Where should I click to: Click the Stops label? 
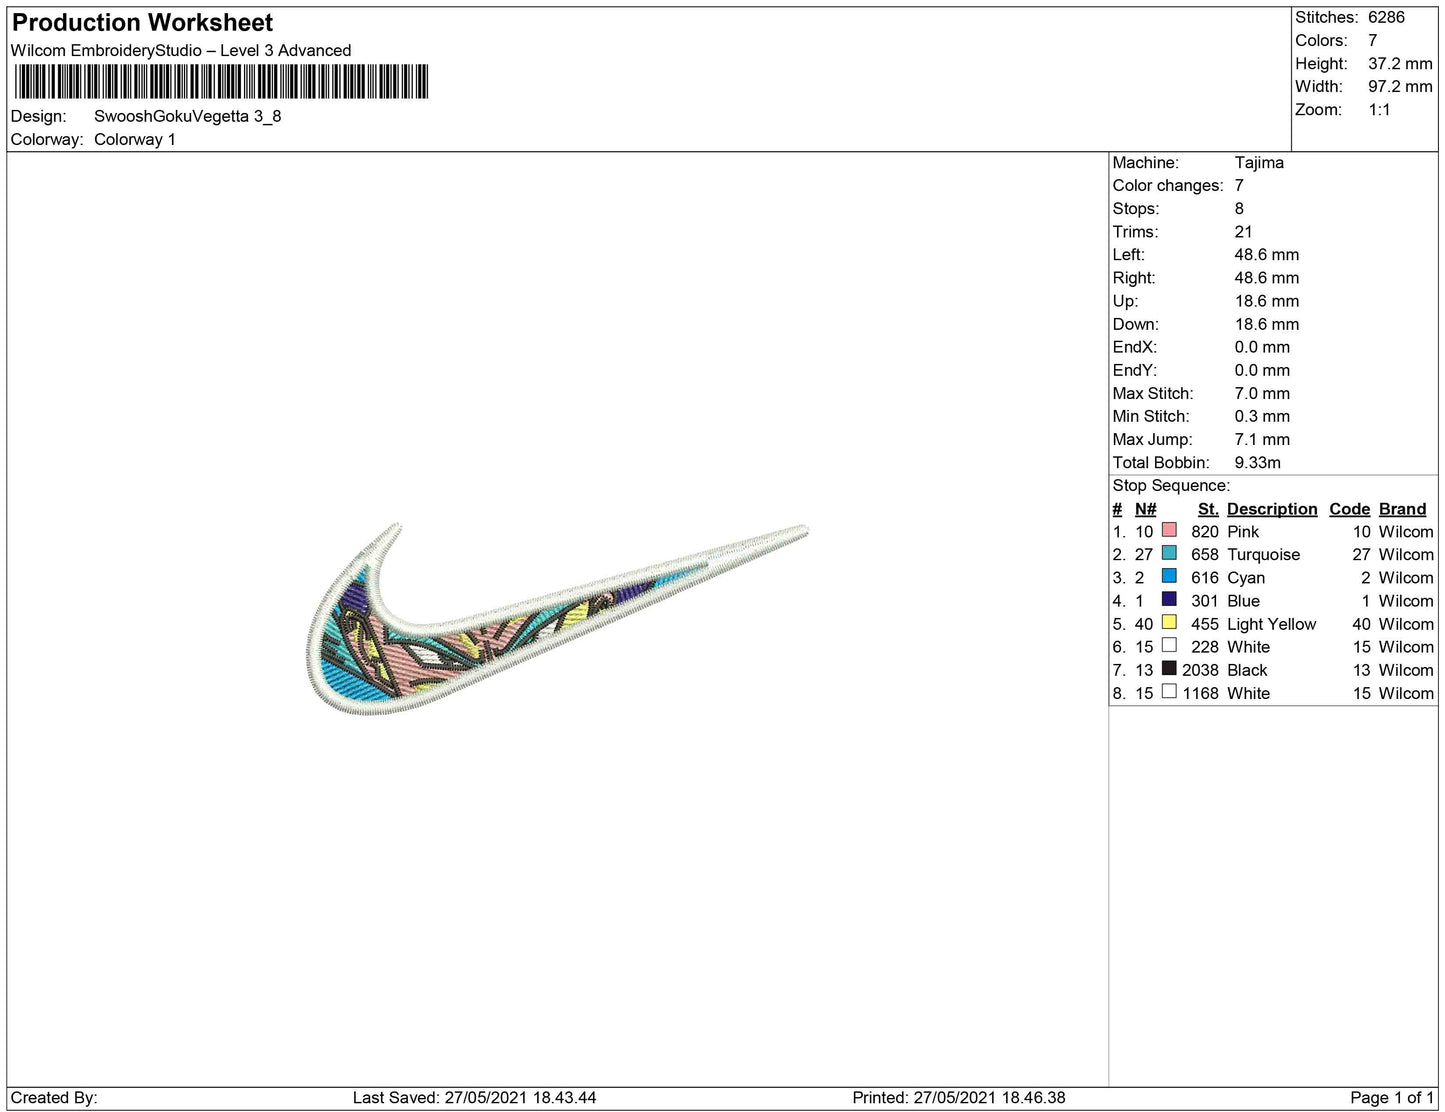[x=1136, y=209]
